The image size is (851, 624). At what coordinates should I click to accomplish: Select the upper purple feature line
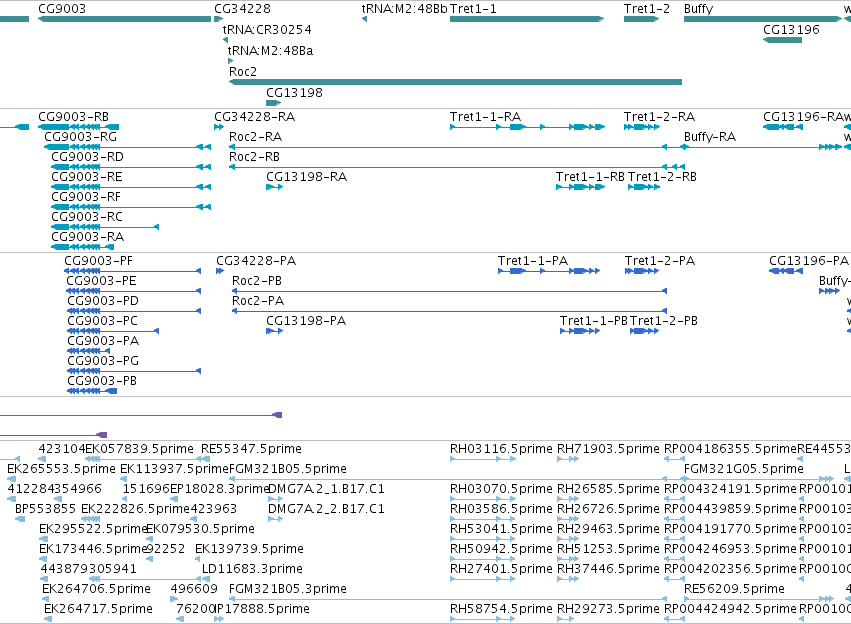point(141,415)
